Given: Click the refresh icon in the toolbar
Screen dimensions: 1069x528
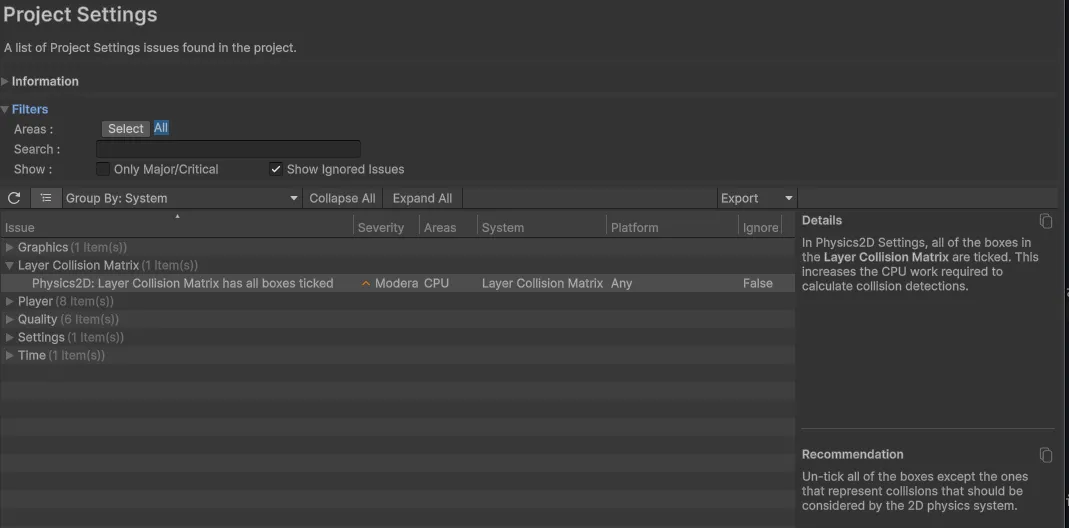Looking at the screenshot, I should (x=14, y=198).
